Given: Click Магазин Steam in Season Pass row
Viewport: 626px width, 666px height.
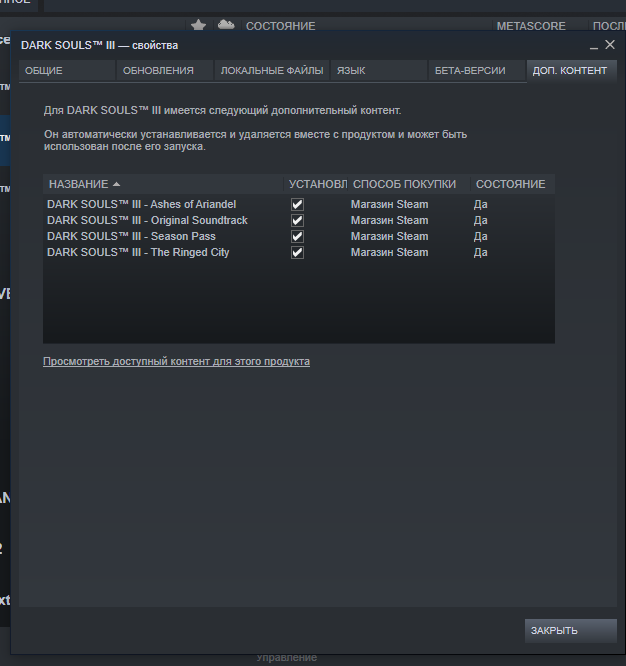Looking at the screenshot, I should point(389,237).
